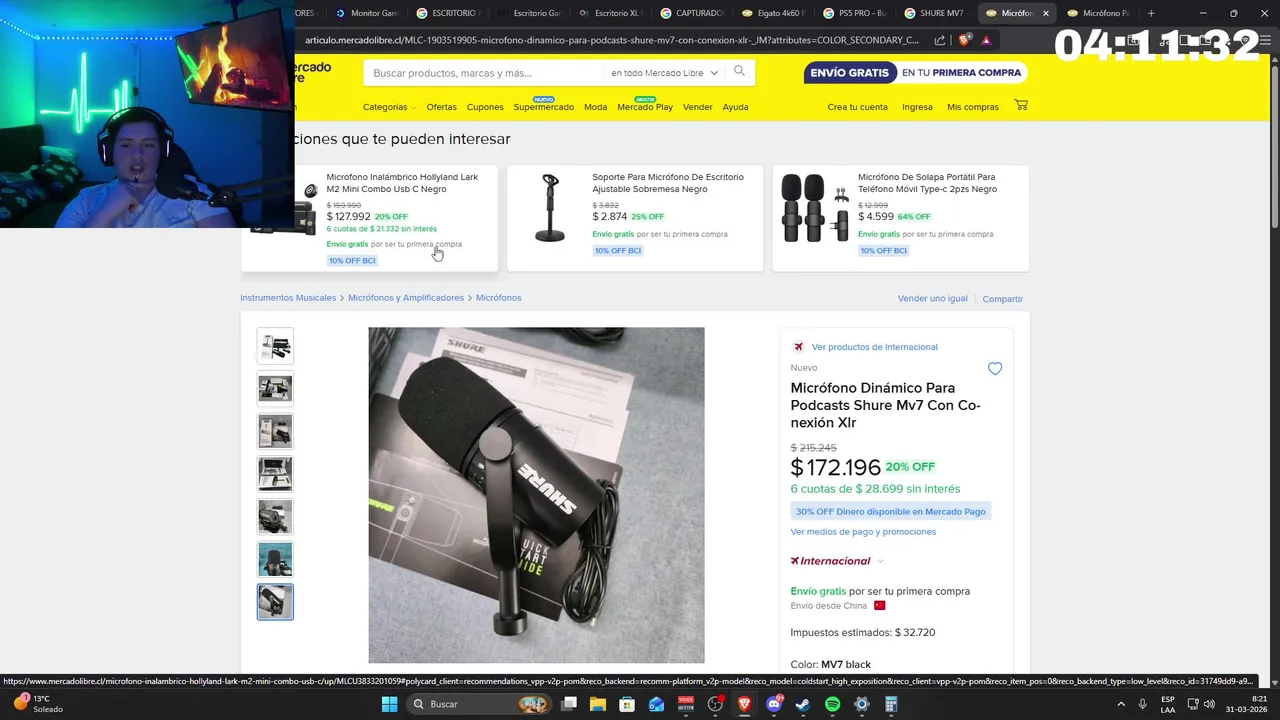Open 'Mis compras'
Screen dimensions: 1280x720
pyautogui.click(x=973, y=107)
